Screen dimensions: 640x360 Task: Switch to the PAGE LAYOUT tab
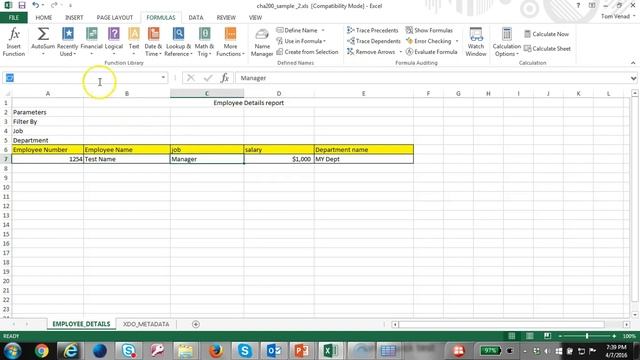[x=115, y=18]
